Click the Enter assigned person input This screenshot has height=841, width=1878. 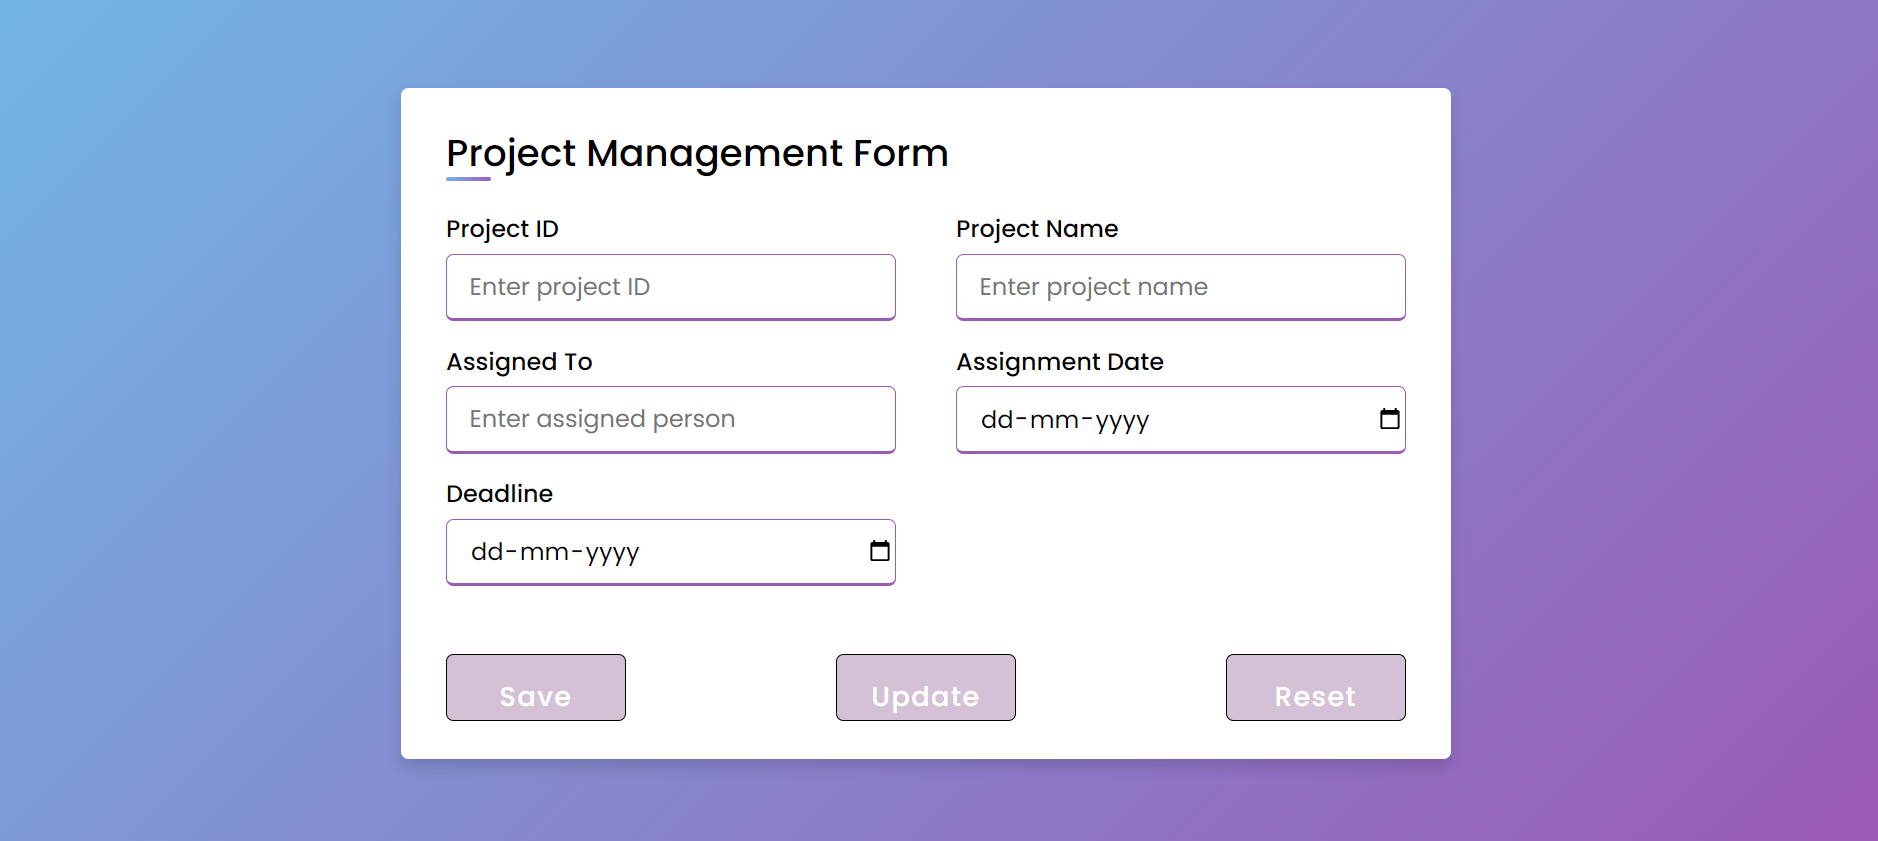coord(669,419)
